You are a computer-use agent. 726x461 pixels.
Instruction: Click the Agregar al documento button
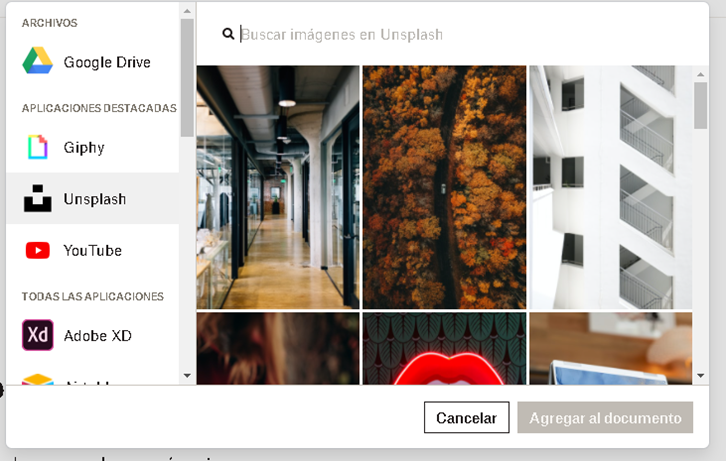(605, 417)
